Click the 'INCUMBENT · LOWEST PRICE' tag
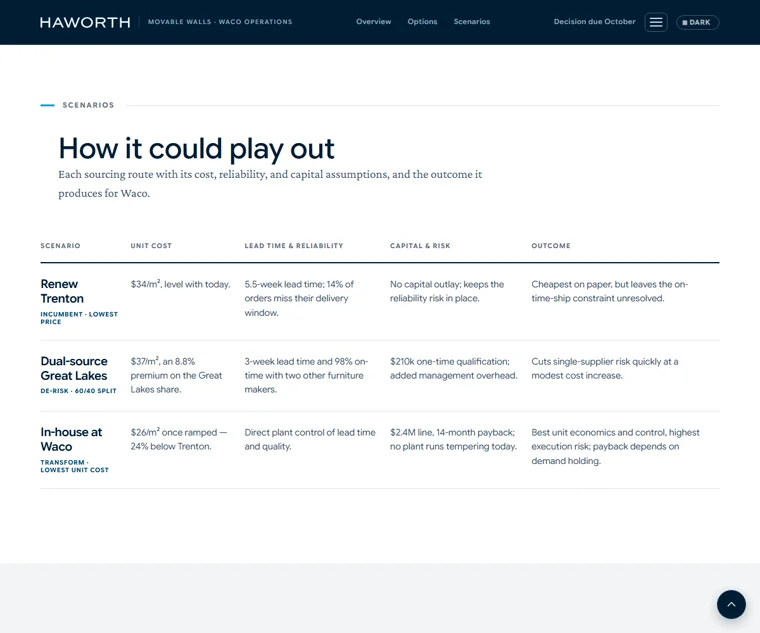The width and height of the screenshot is (760, 633). click(79, 318)
